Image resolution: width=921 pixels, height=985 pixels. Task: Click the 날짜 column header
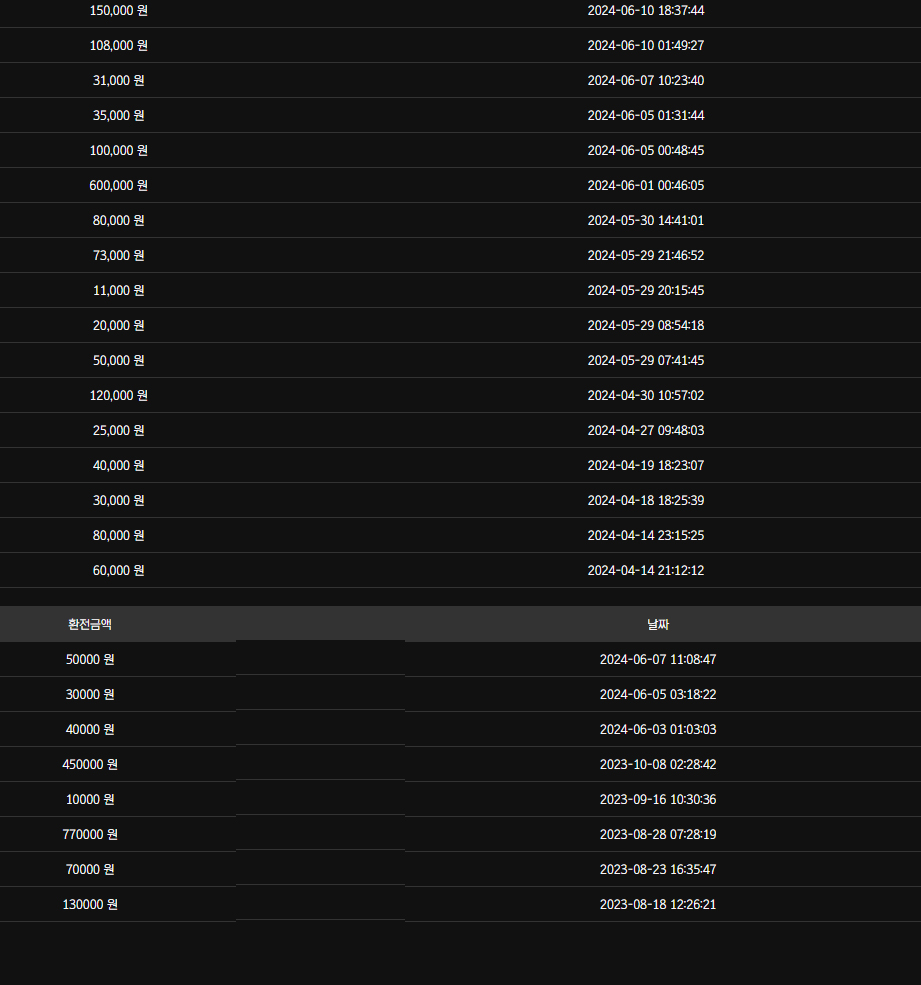pos(658,624)
